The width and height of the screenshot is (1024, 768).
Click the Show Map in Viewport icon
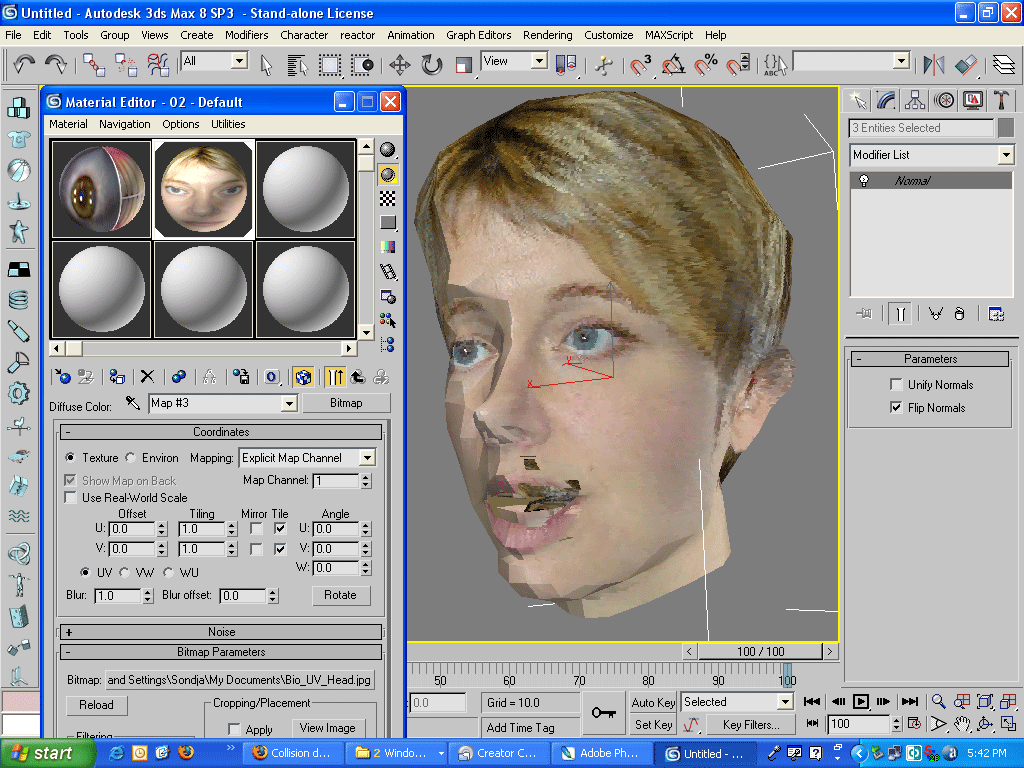click(304, 377)
